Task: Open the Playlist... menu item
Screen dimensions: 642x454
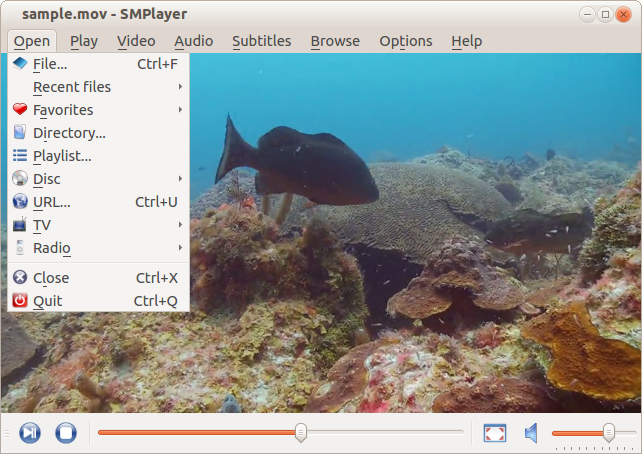Action: click(62, 156)
